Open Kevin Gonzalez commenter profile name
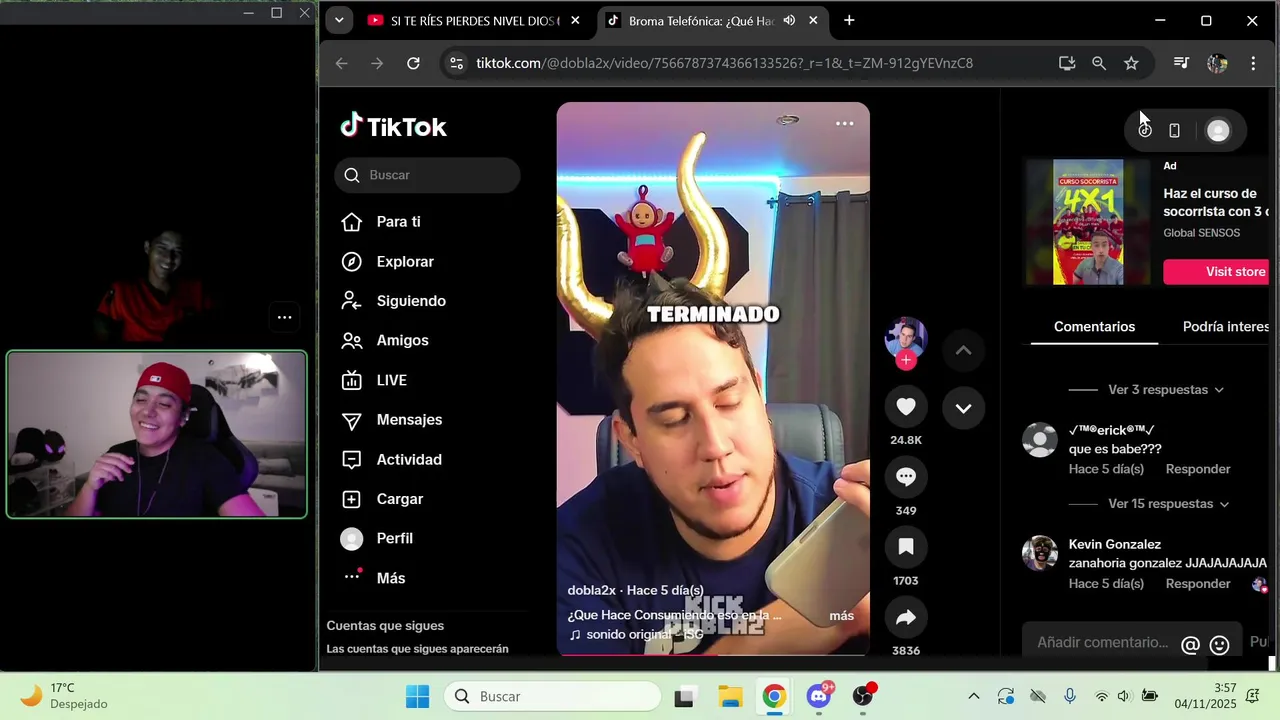This screenshot has width=1280, height=720. coord(1115,545)
